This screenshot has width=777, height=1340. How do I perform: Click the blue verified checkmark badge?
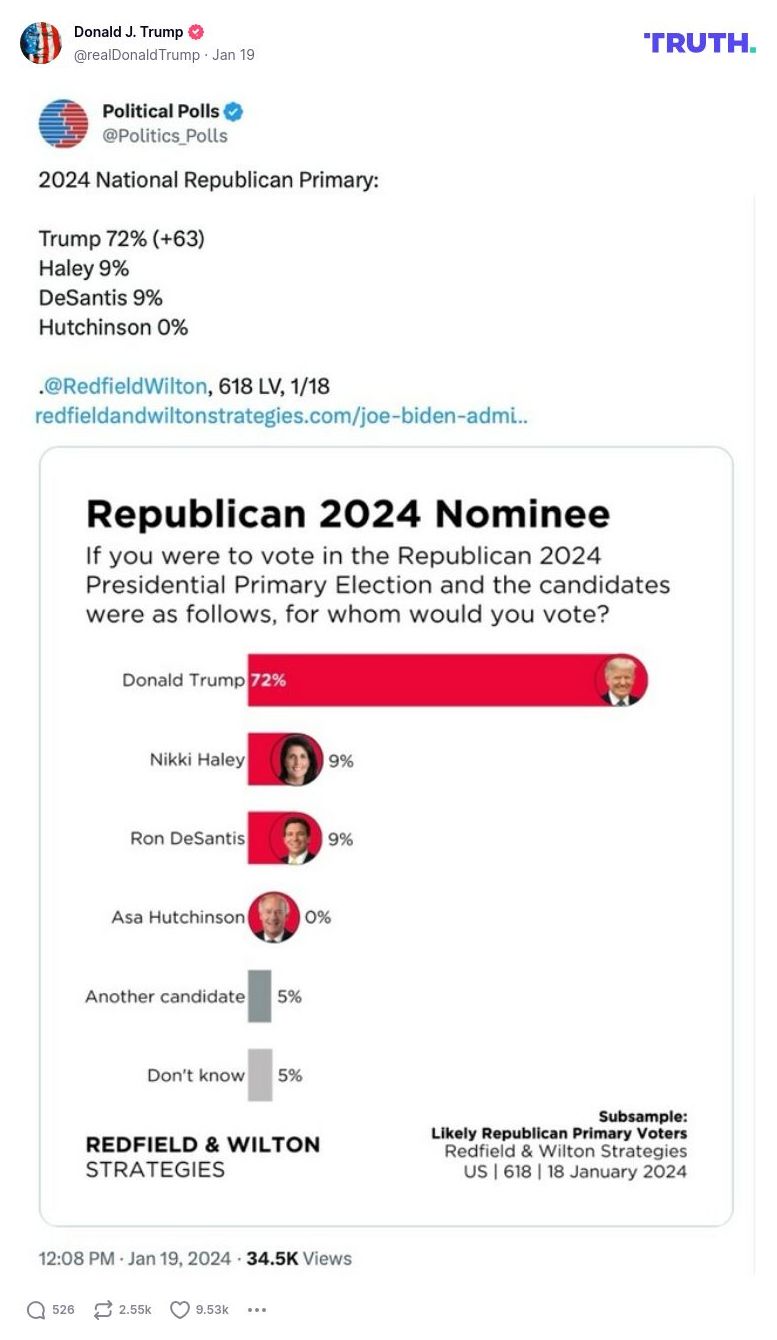click(234, 112)
